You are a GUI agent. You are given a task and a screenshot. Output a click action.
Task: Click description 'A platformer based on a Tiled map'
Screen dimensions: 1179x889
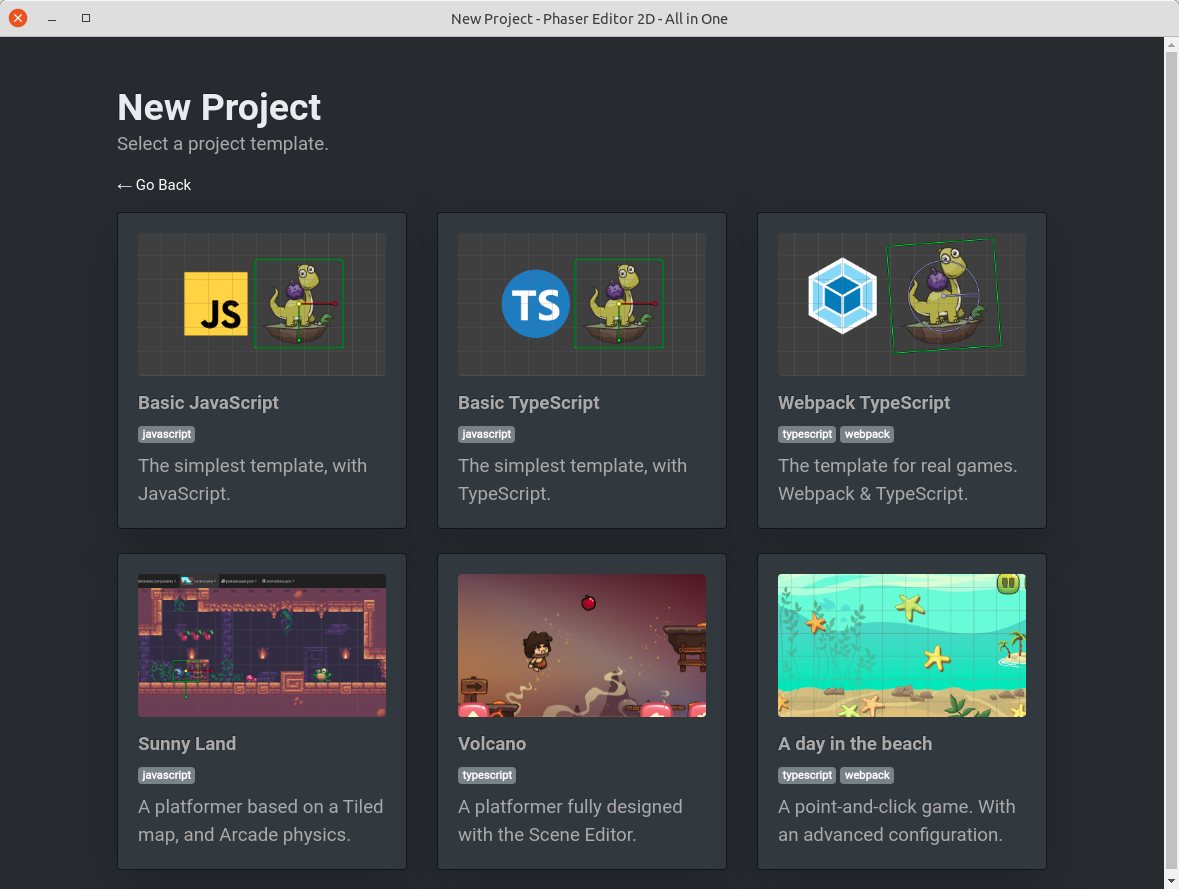point(261,821)
